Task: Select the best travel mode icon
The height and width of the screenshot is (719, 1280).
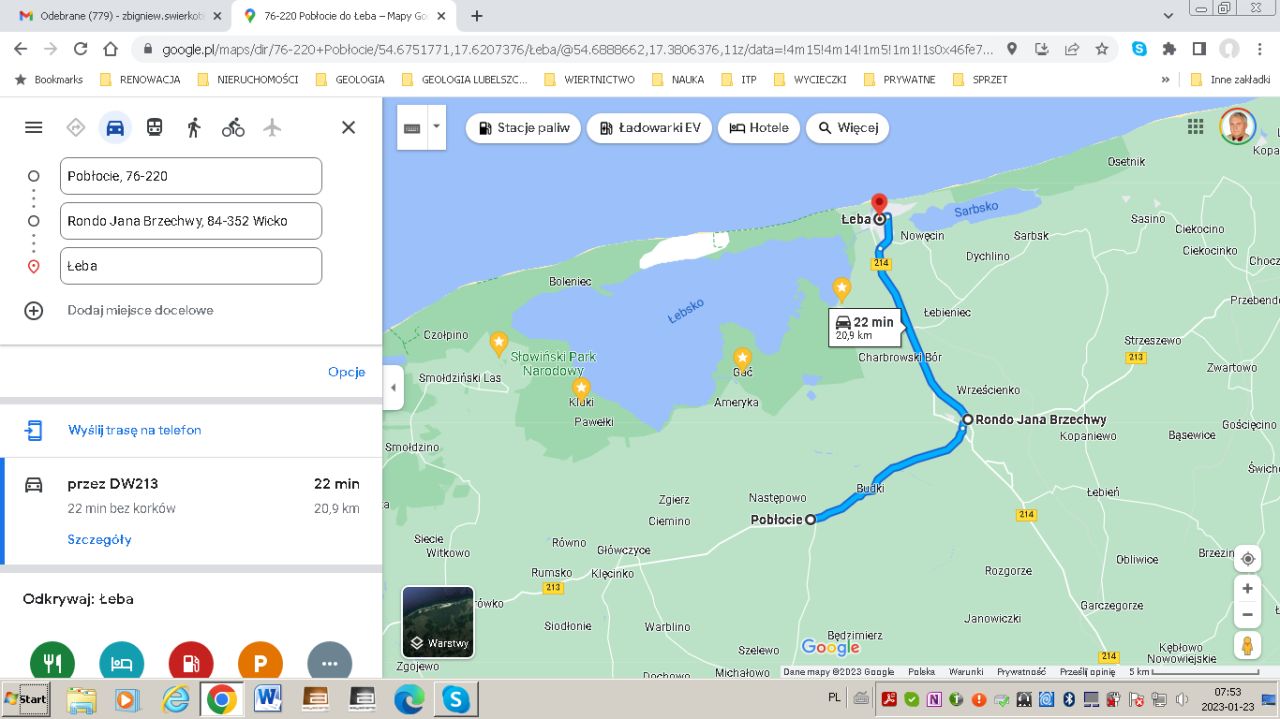Action: click(x=75, y=127)
